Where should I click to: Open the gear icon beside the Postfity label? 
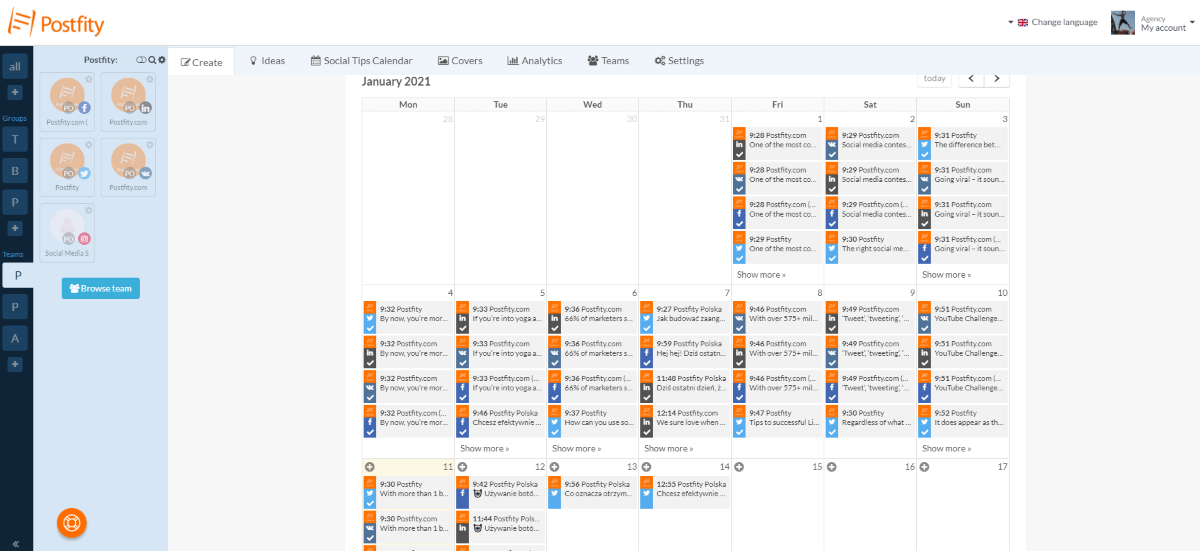(162, 60)
